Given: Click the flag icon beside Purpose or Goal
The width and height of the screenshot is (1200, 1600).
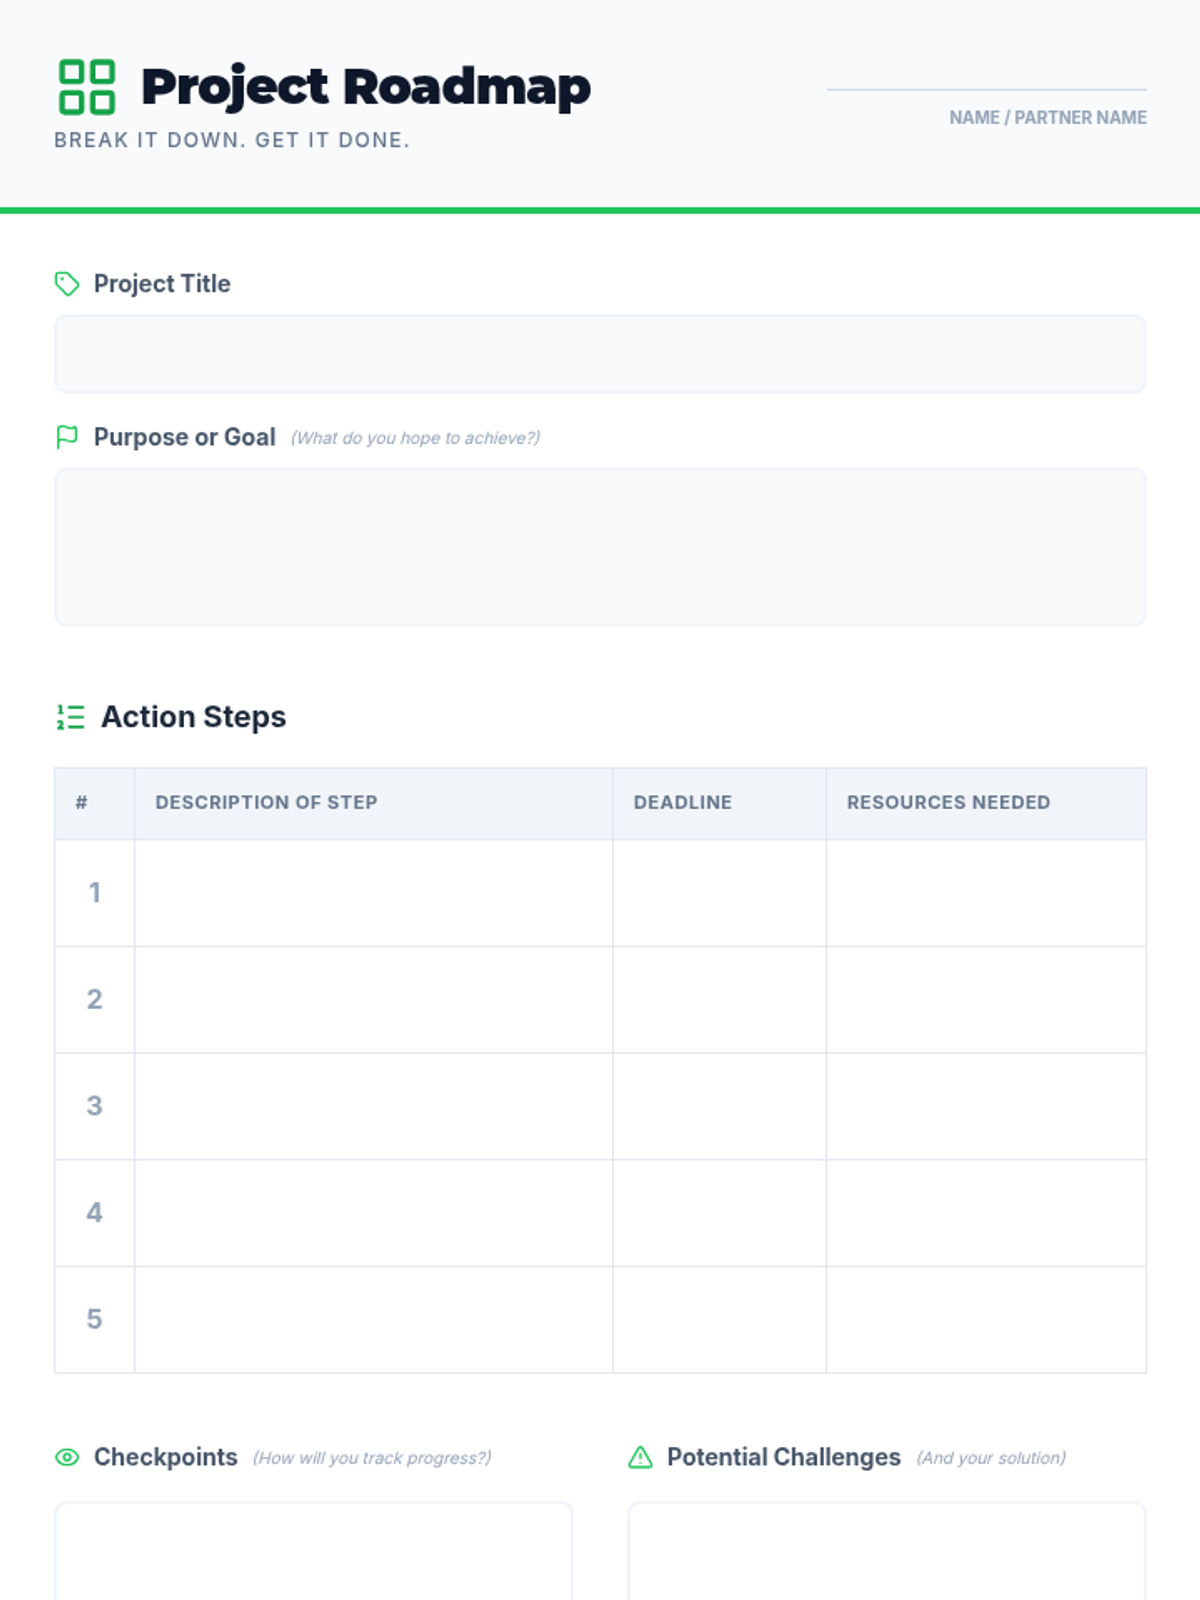Looking at the screenshot, I should 67,437.
